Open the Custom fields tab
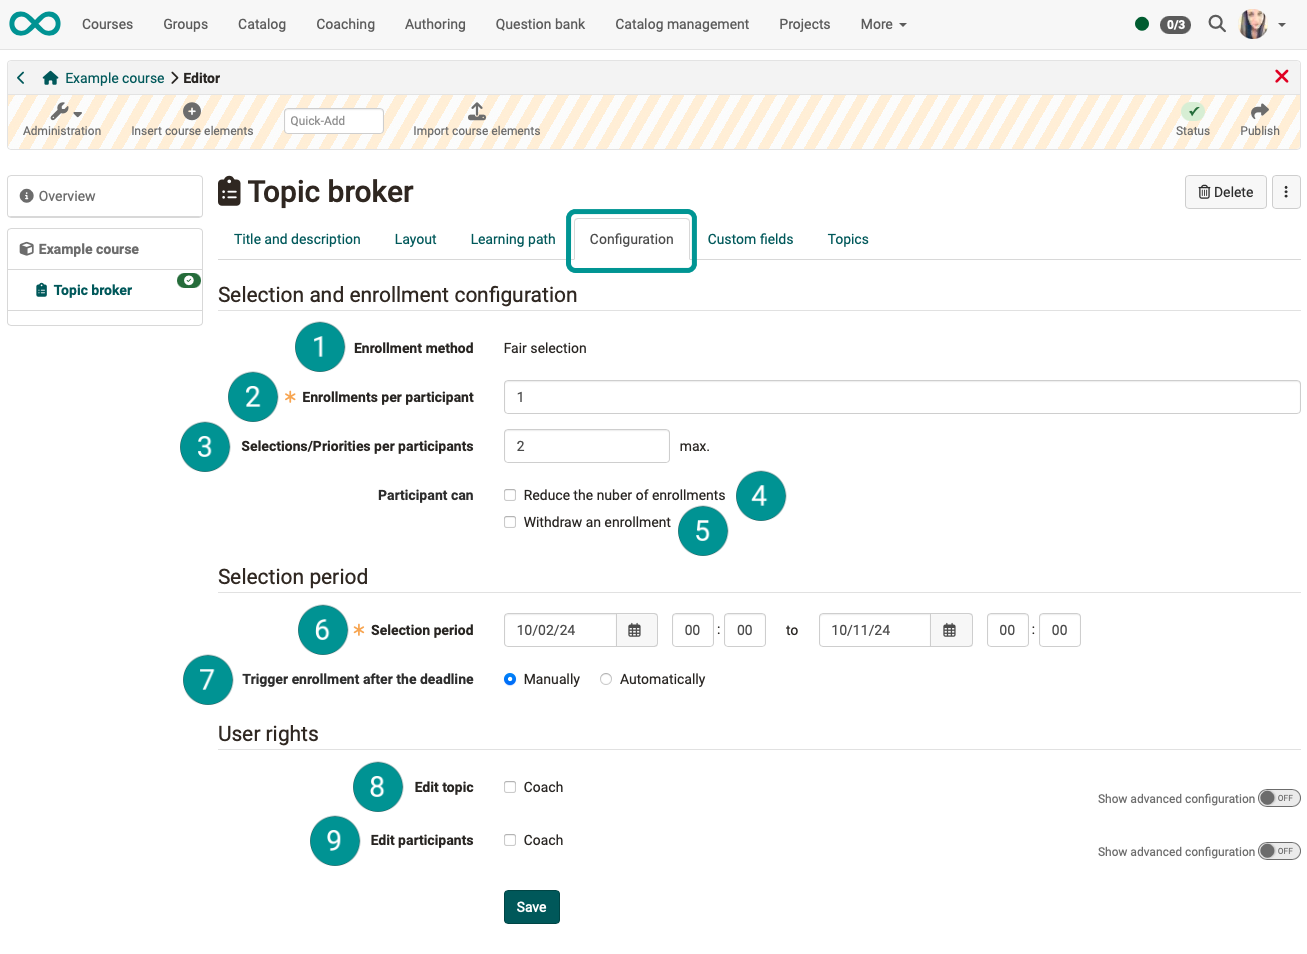This screenshot has width=1307, height=954. coord(750,239)
